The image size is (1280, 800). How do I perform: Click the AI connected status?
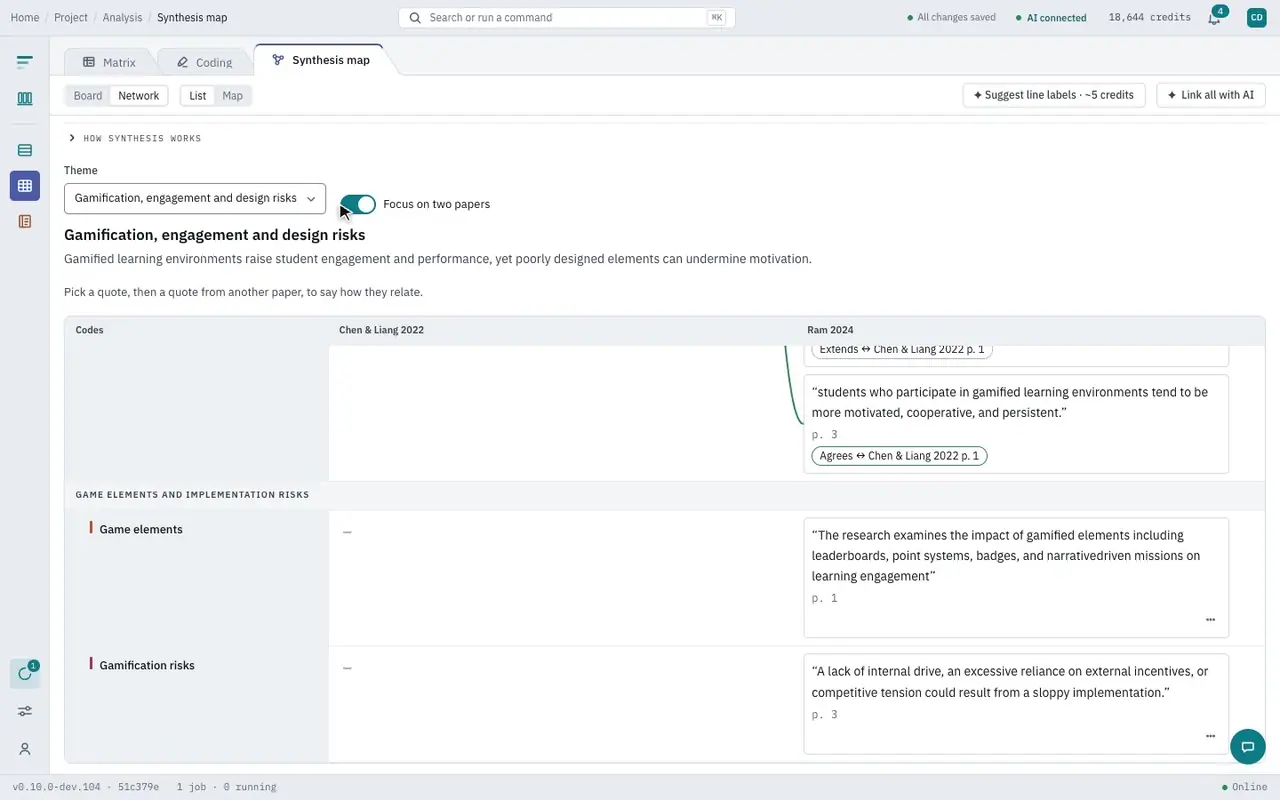point(1051,18)
